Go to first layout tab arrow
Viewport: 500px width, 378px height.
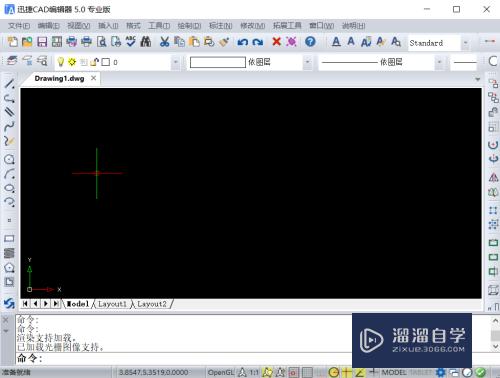[x=25, y=304]
